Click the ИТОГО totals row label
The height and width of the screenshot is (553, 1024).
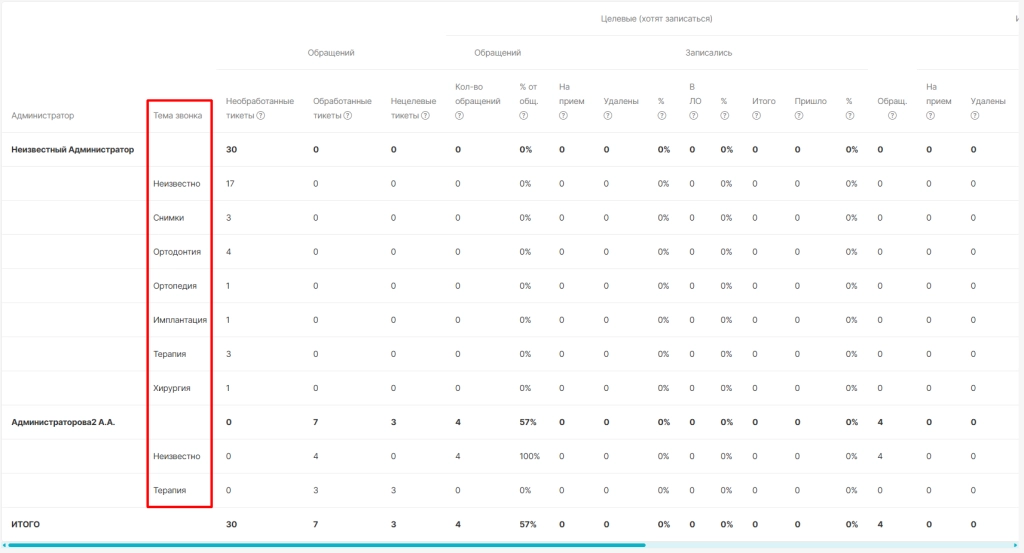(x=25, y=524)
